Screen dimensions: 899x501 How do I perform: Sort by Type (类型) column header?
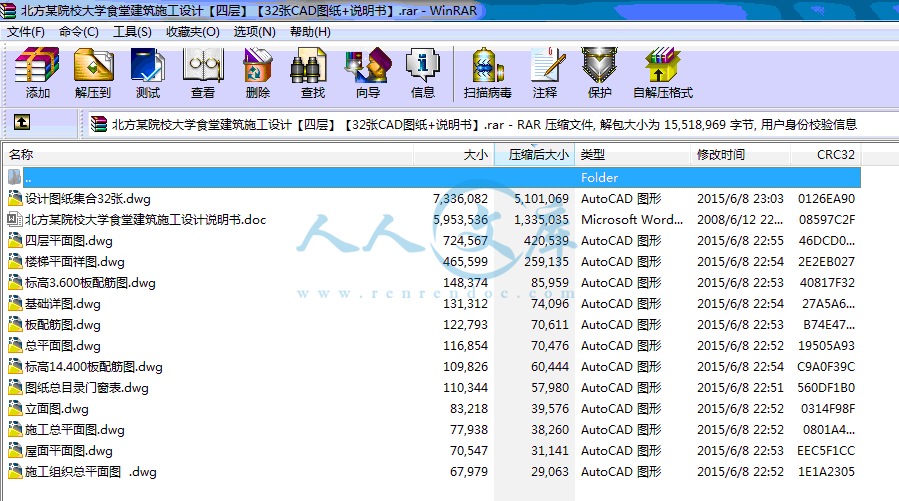click(x=632, y=155)
